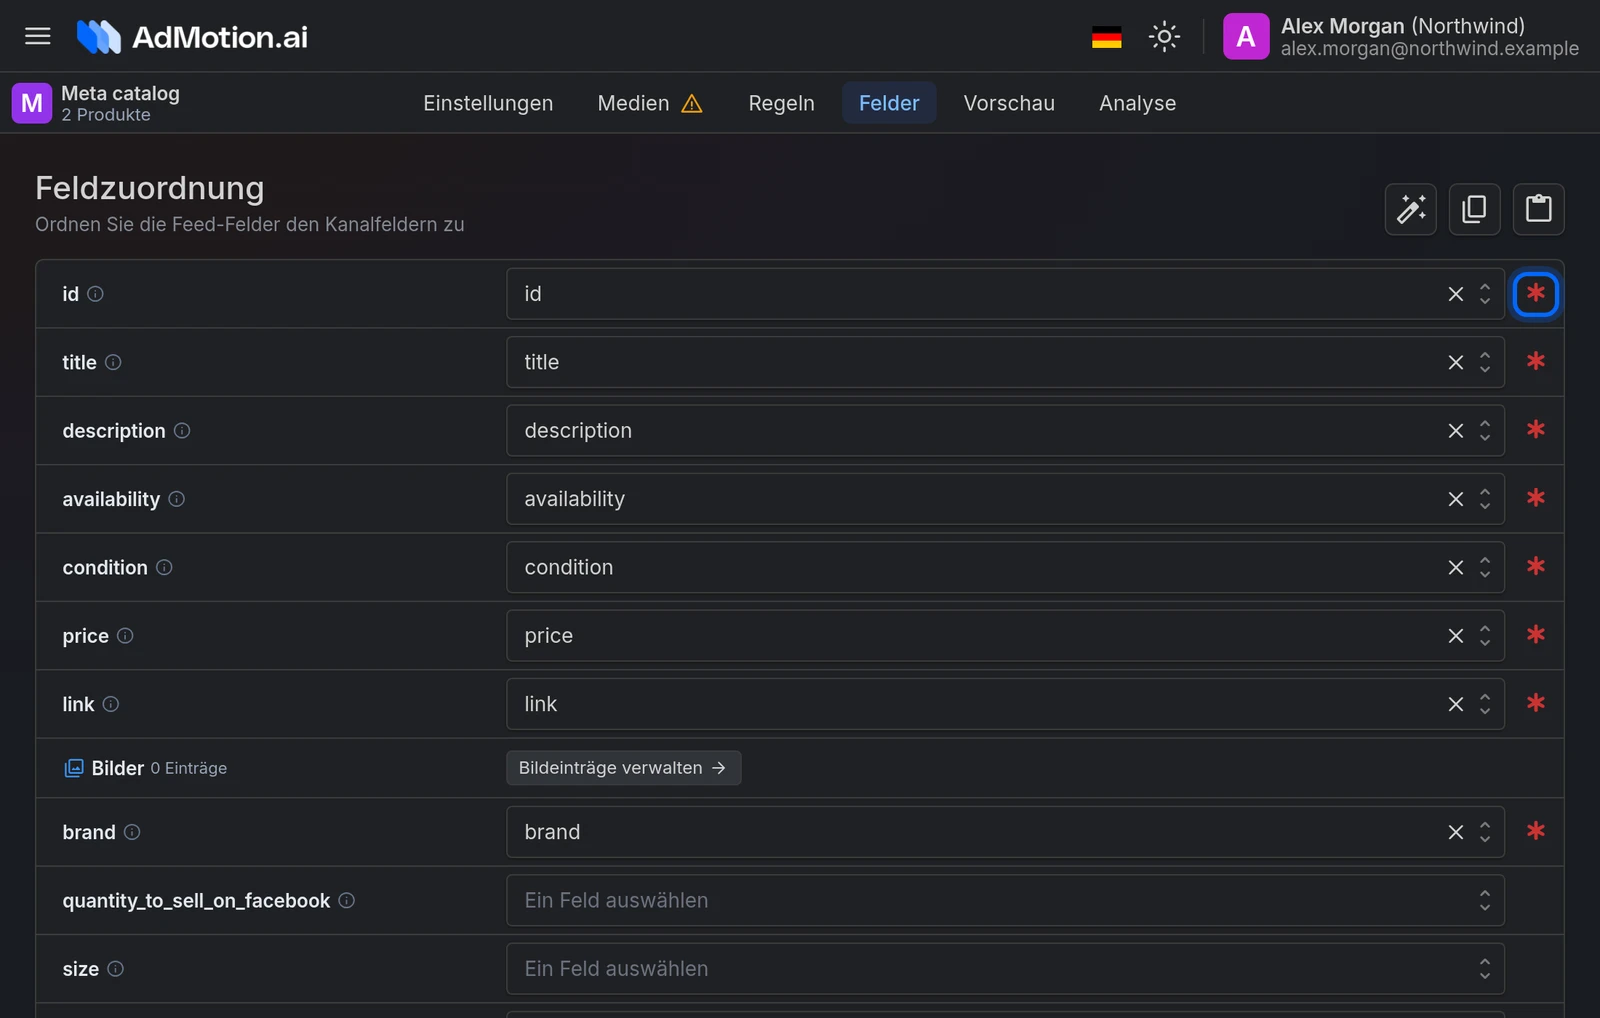Open the condition mapping dropdown
The width and height of the screenshot is (1600, 1018).
coord(1005,567)
